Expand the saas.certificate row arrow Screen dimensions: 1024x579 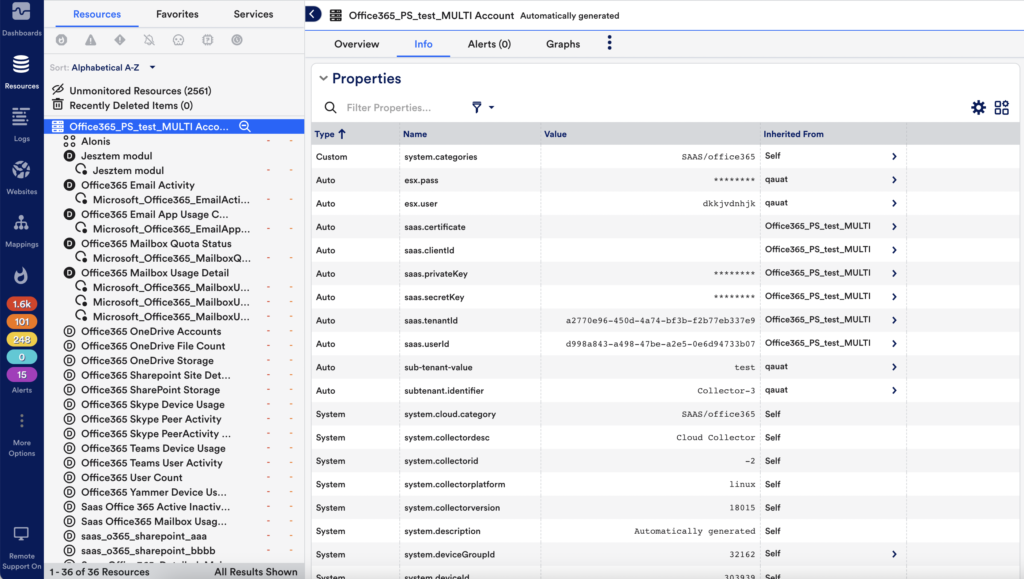(x=895, y=227)
